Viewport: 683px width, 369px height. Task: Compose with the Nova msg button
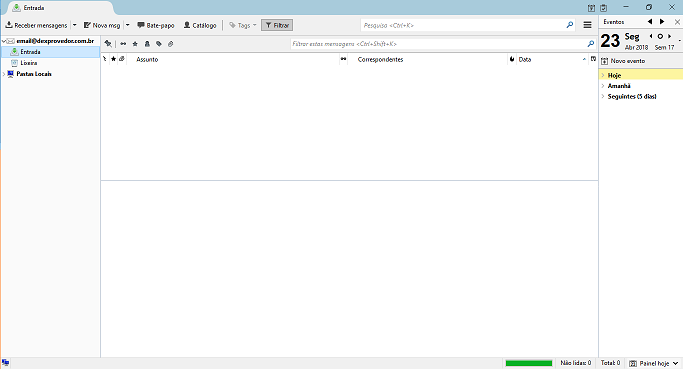click(102, 25)
